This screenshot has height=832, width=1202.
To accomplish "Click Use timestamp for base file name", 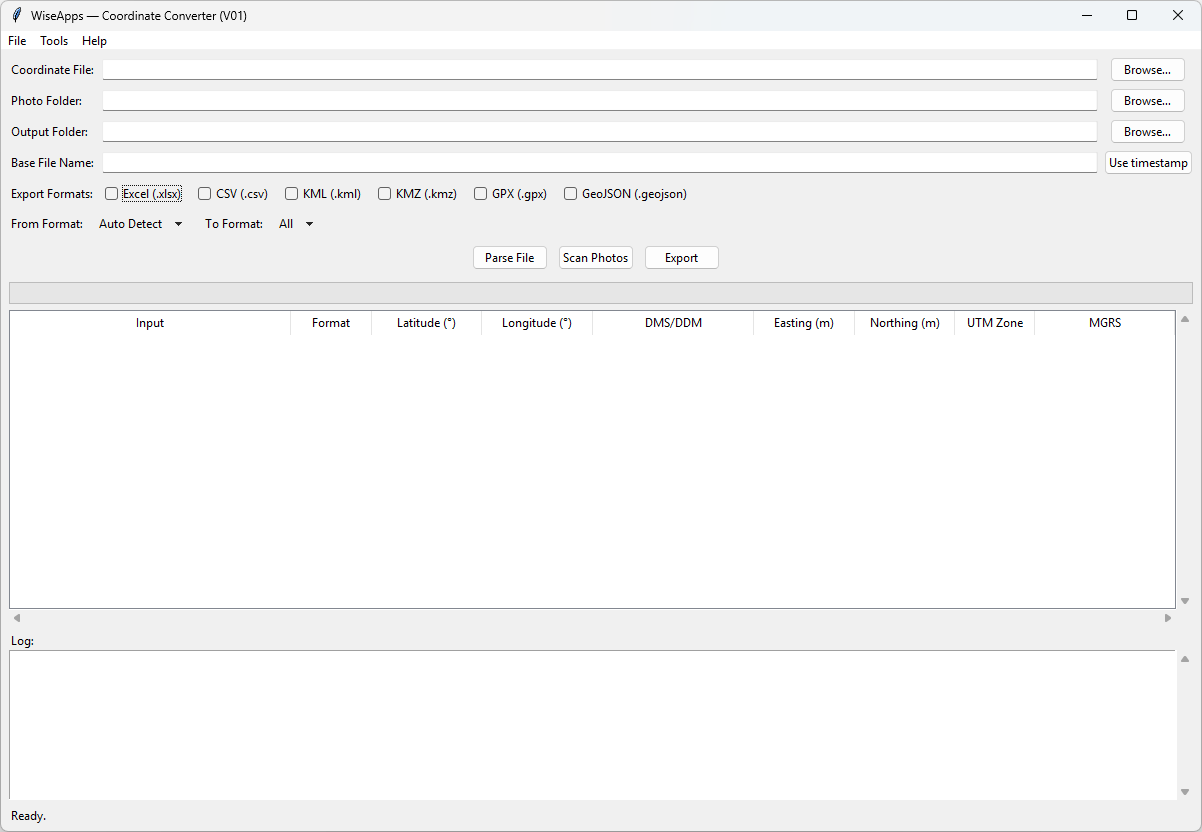I will [x=1147, y=162].
